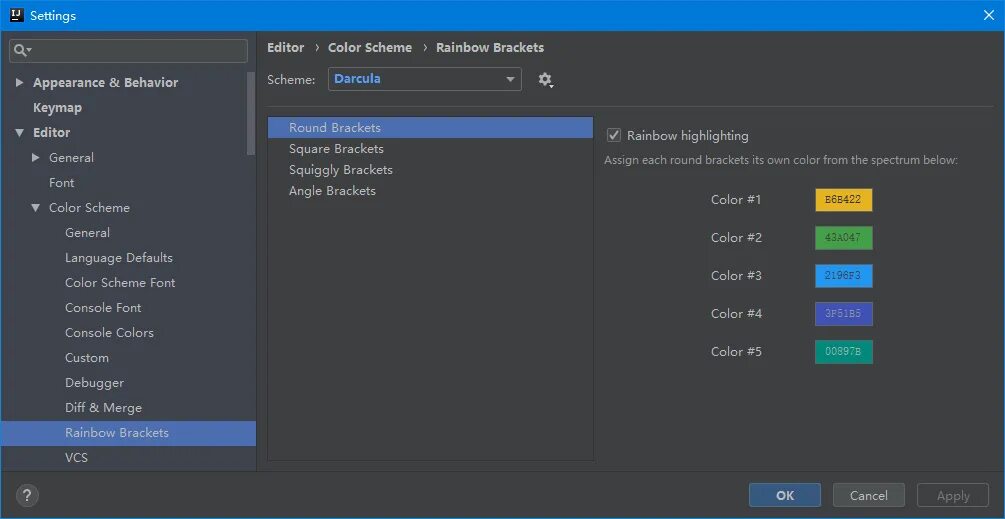The image size is (1005, 519).
Task: Open the Font settings page
Action: coord(62,183)
